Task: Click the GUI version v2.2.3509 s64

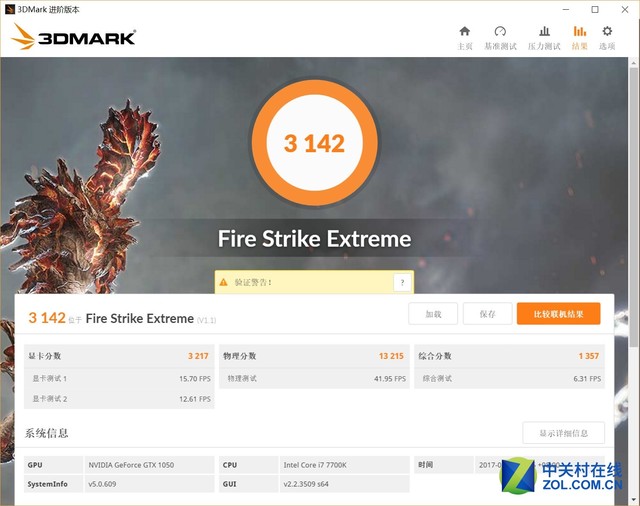Action: click(x=306, y=484)
